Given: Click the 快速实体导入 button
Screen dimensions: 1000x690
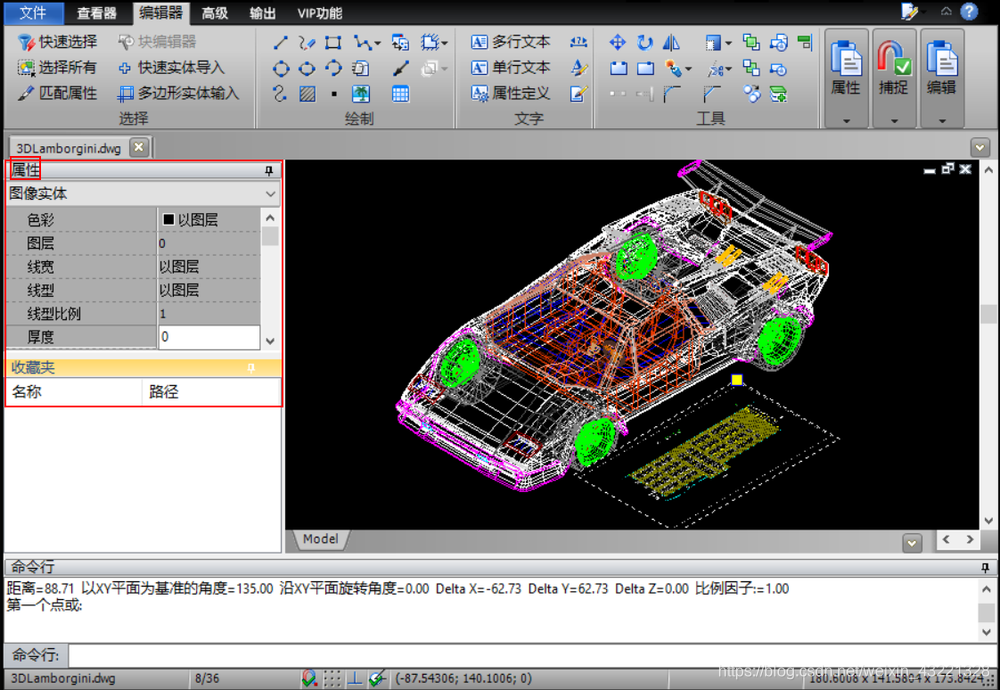Looking at the screenshot, I should [172, 68].
